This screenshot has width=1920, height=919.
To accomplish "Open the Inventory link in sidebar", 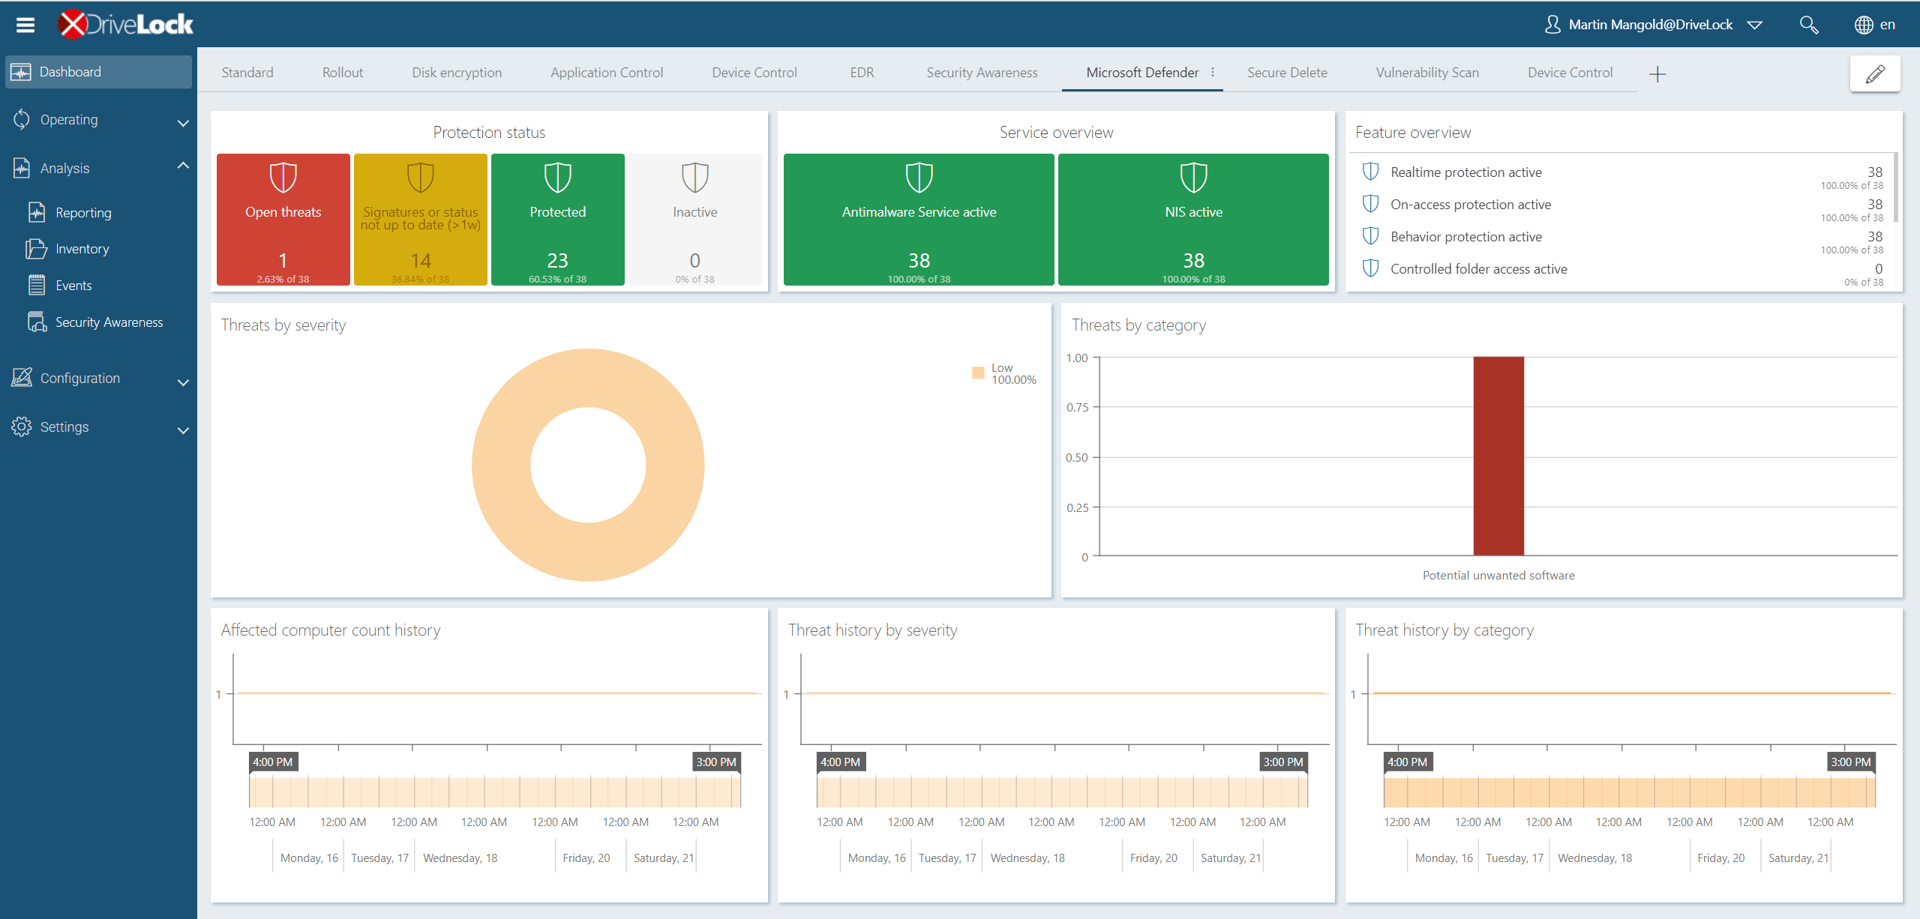I will 82,248.
